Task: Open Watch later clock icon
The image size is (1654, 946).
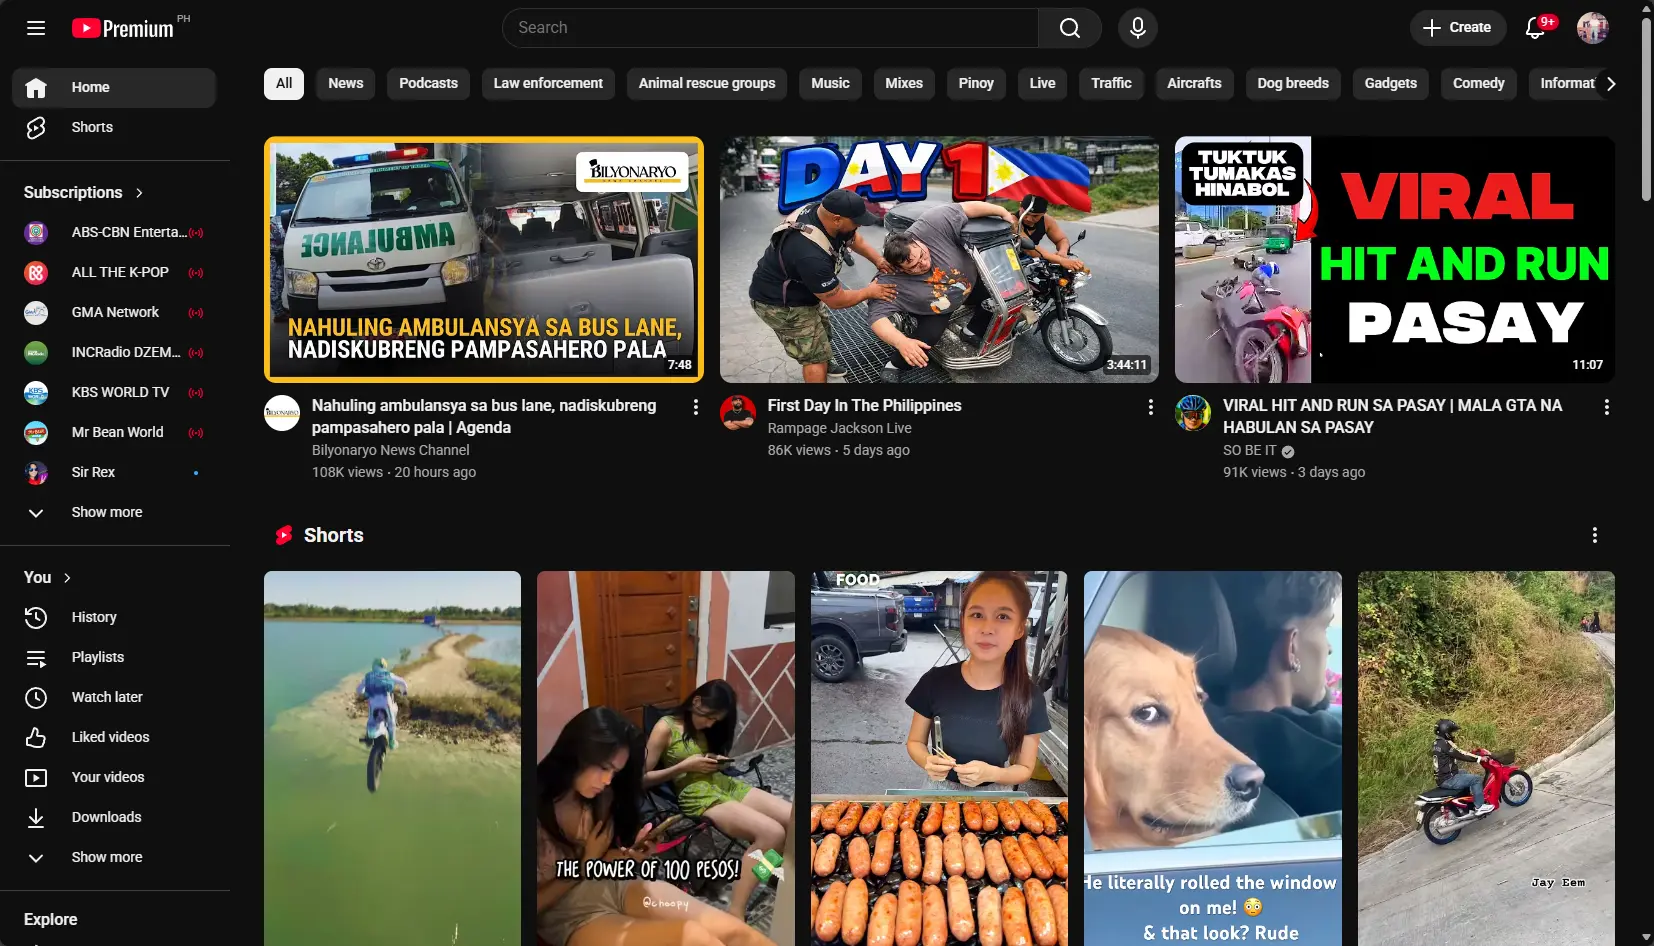Action: (x=36, y=697)
